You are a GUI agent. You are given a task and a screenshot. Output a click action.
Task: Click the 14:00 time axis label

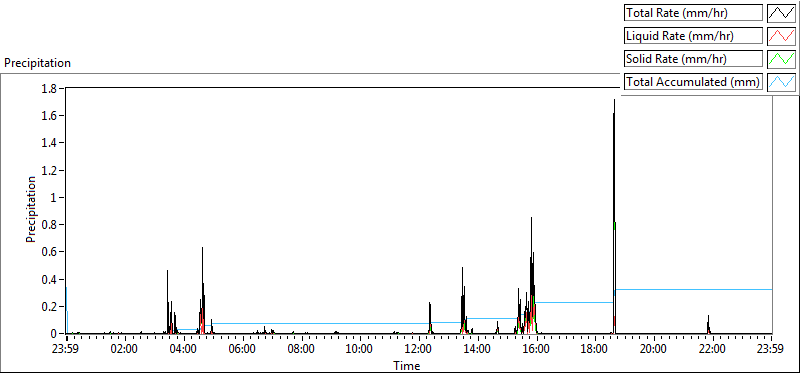[x=478, y=350]
